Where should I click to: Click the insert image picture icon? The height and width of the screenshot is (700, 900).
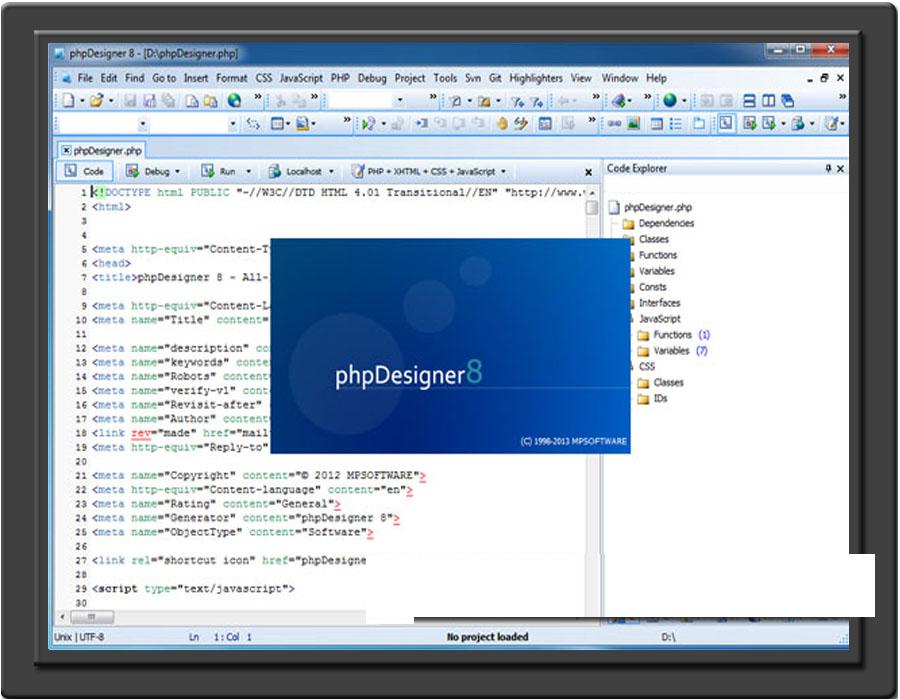(x=633, y=123)
